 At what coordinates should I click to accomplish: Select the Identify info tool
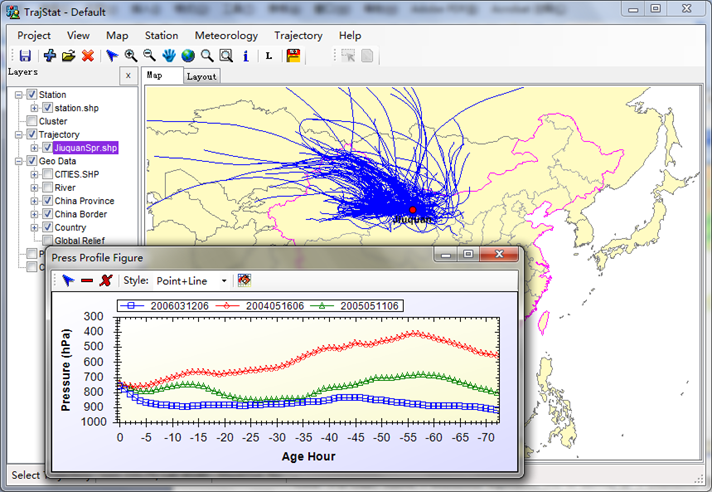245,56
